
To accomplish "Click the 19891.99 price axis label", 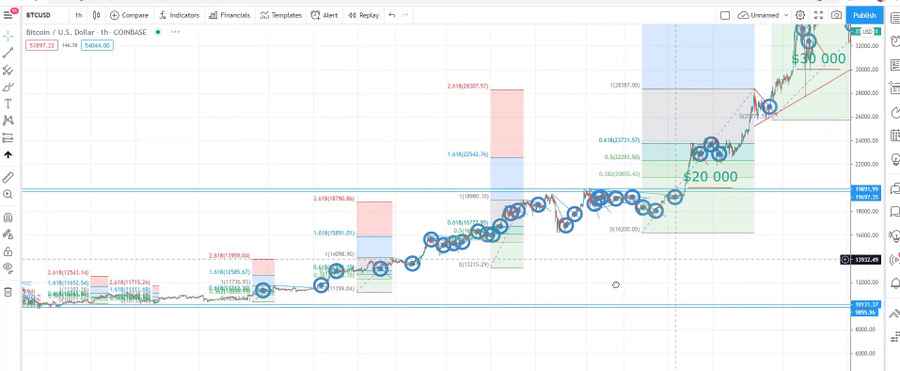I will pyautogui.click(x=867, y=189).
